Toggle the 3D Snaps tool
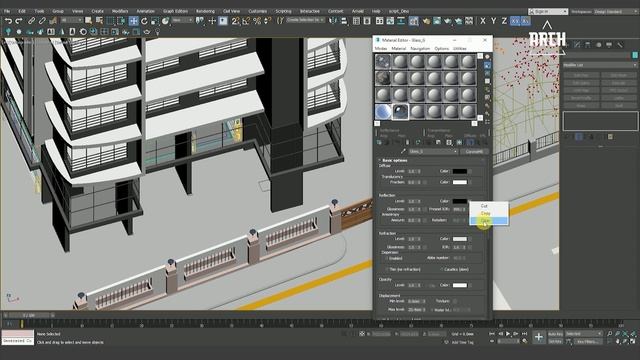 tap(236, 21)
